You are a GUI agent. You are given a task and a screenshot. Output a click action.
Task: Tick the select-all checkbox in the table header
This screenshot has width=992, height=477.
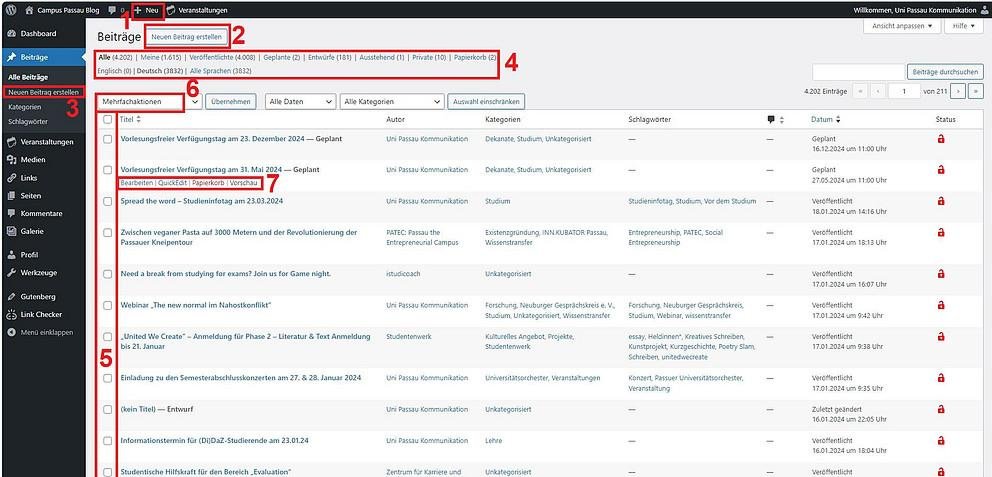[107, 120]
